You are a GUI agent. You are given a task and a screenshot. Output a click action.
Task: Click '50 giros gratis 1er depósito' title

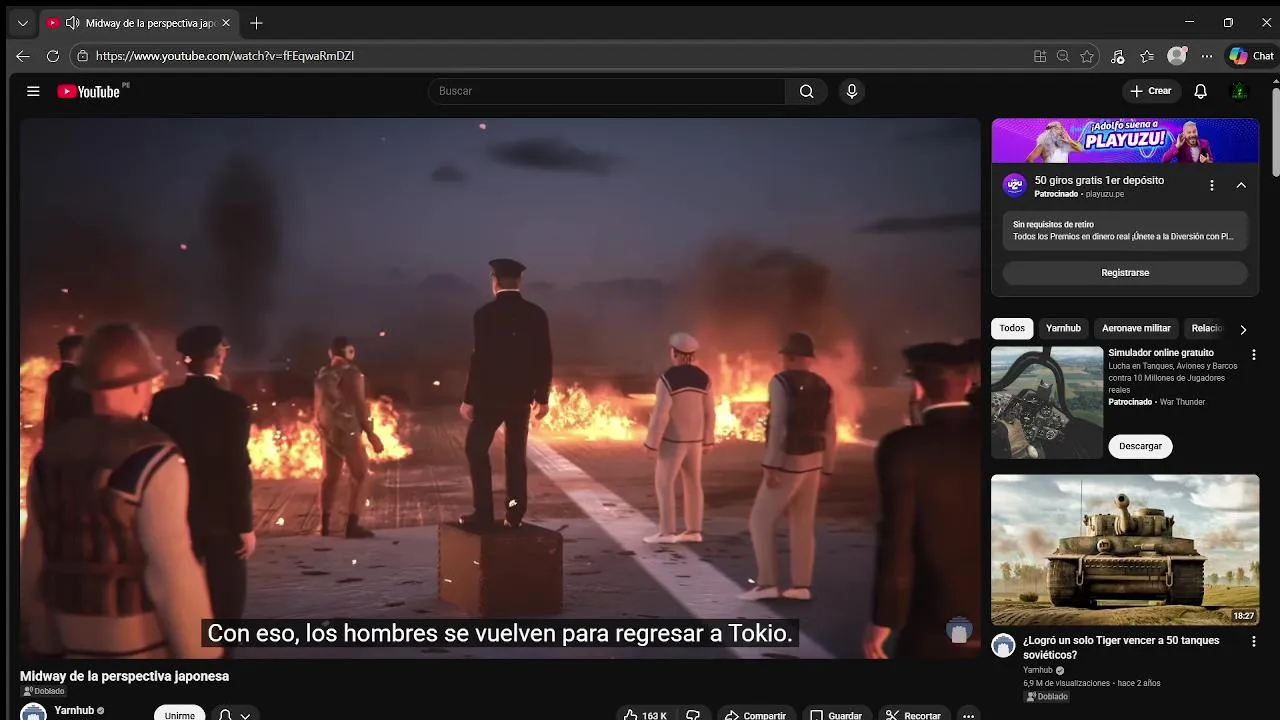1099,180
